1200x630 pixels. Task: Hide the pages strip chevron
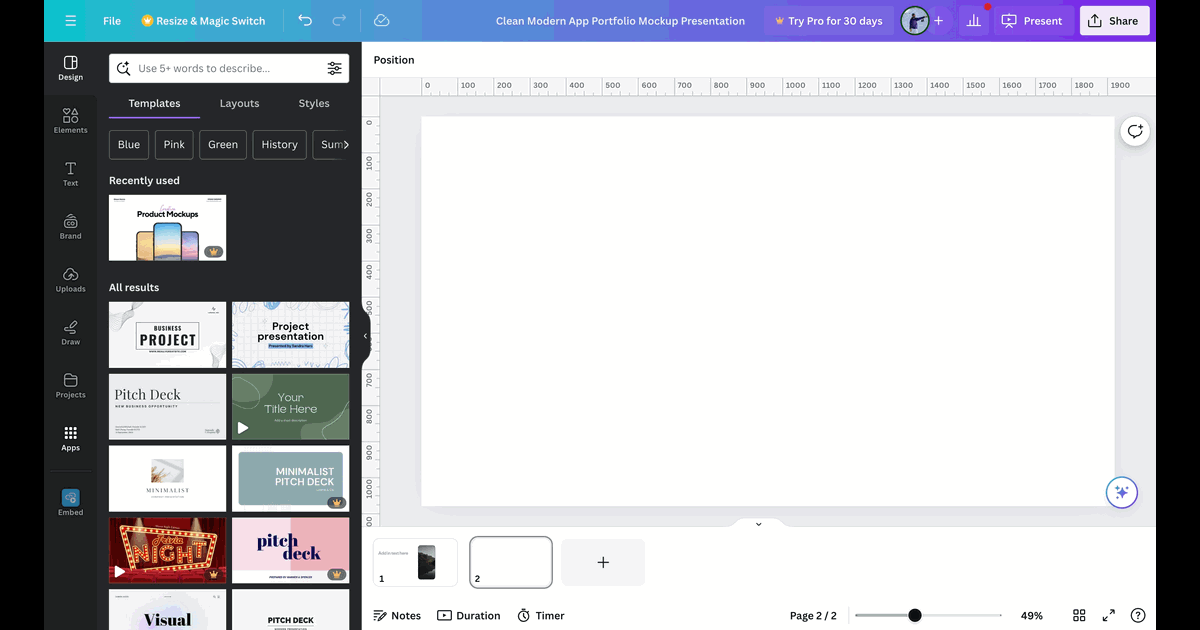pyautogui.click(x=758, y=524)
